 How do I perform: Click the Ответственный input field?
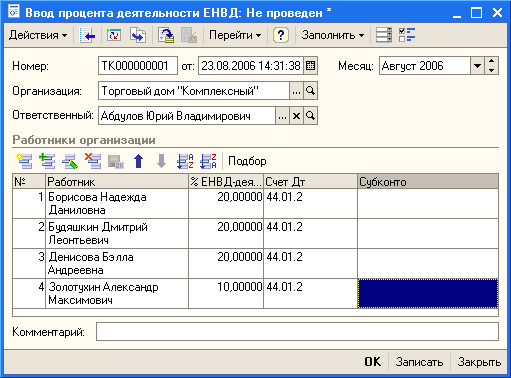[187, 116]
